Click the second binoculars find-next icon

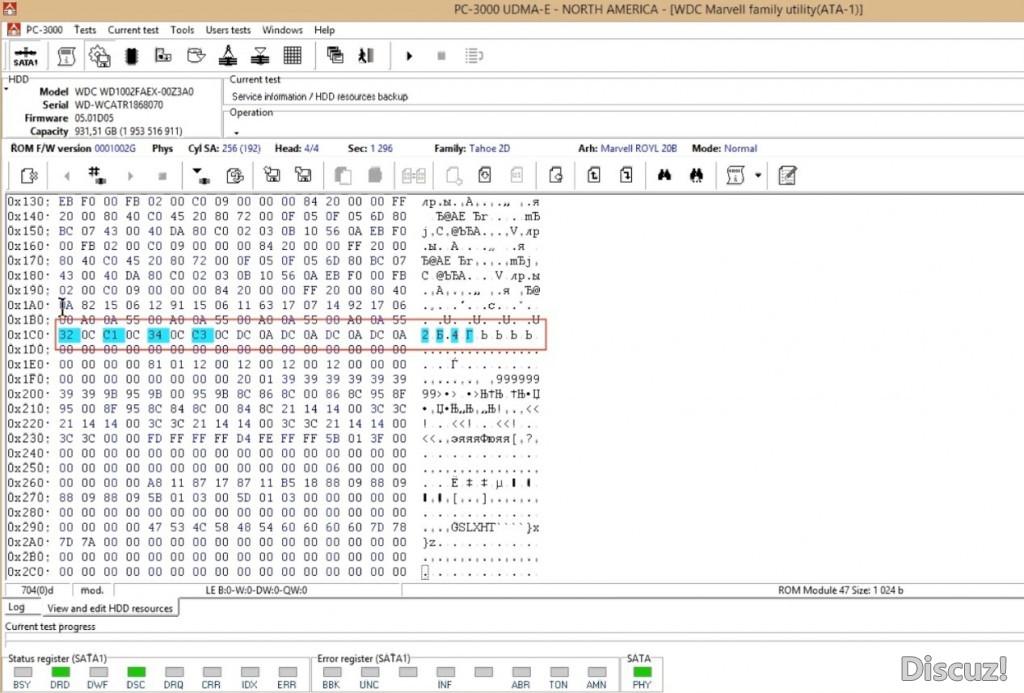click(x=696, y=175)
